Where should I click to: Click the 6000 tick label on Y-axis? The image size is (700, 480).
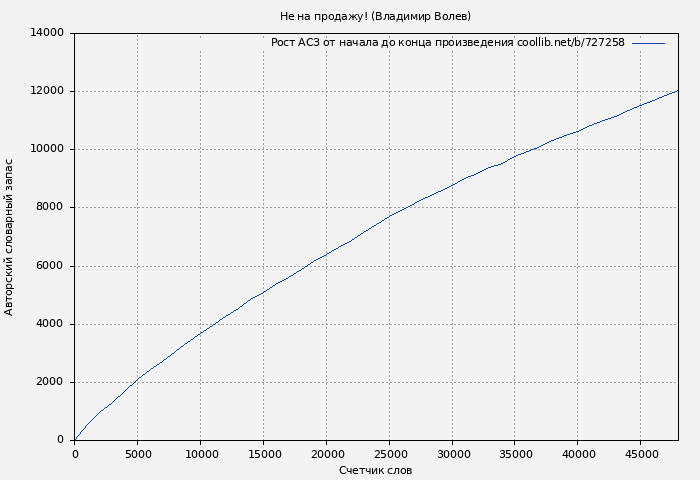point(51,266)
